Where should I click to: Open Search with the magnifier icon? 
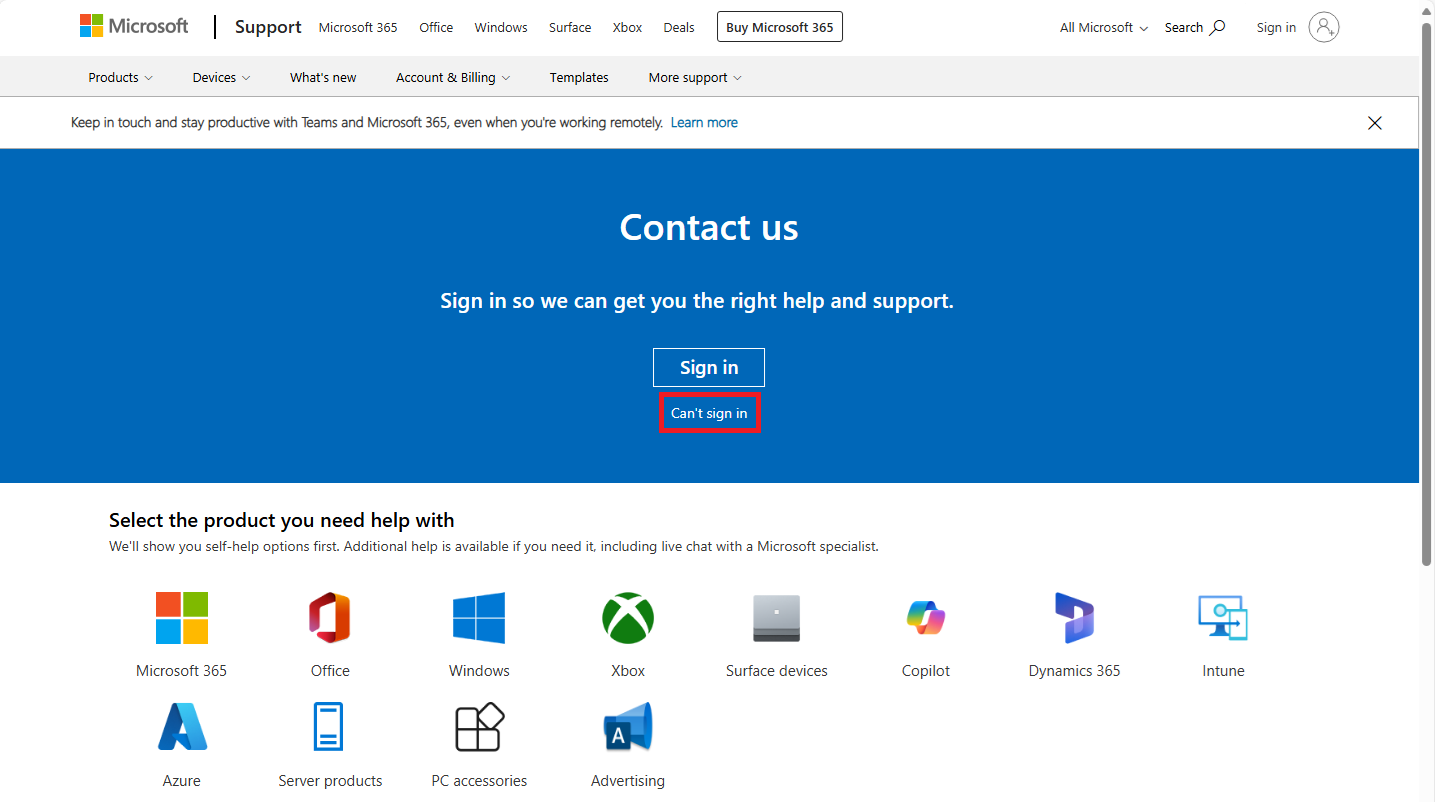click(x=1195, y=27)
